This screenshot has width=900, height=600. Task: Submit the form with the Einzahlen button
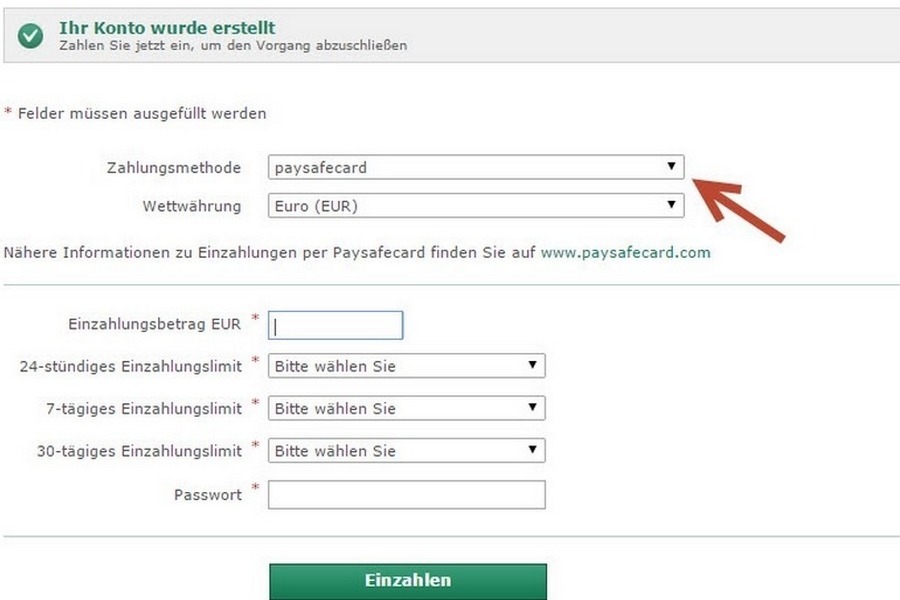408,581
